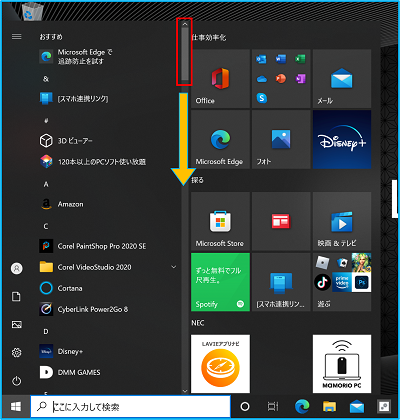This screenshot has width=400, height=420.
Task: Click the NEC group header
Action: [x=198, y=323]
